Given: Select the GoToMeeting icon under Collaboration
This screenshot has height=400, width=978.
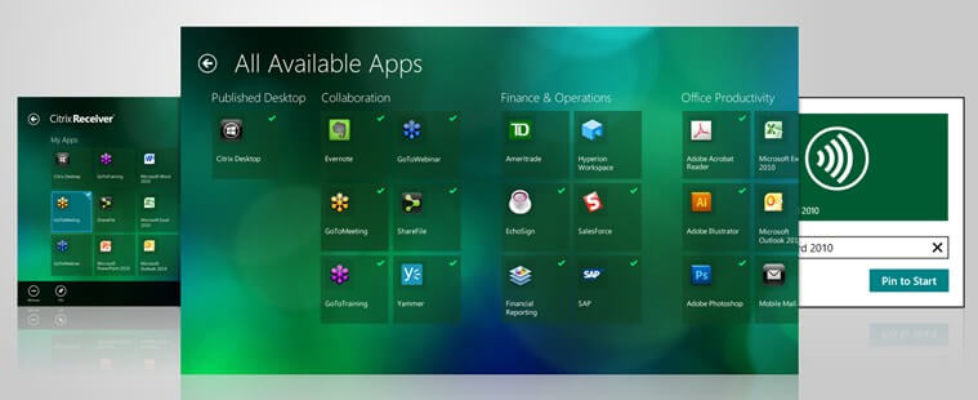Looking at the screenshot, I should (339, 202).
